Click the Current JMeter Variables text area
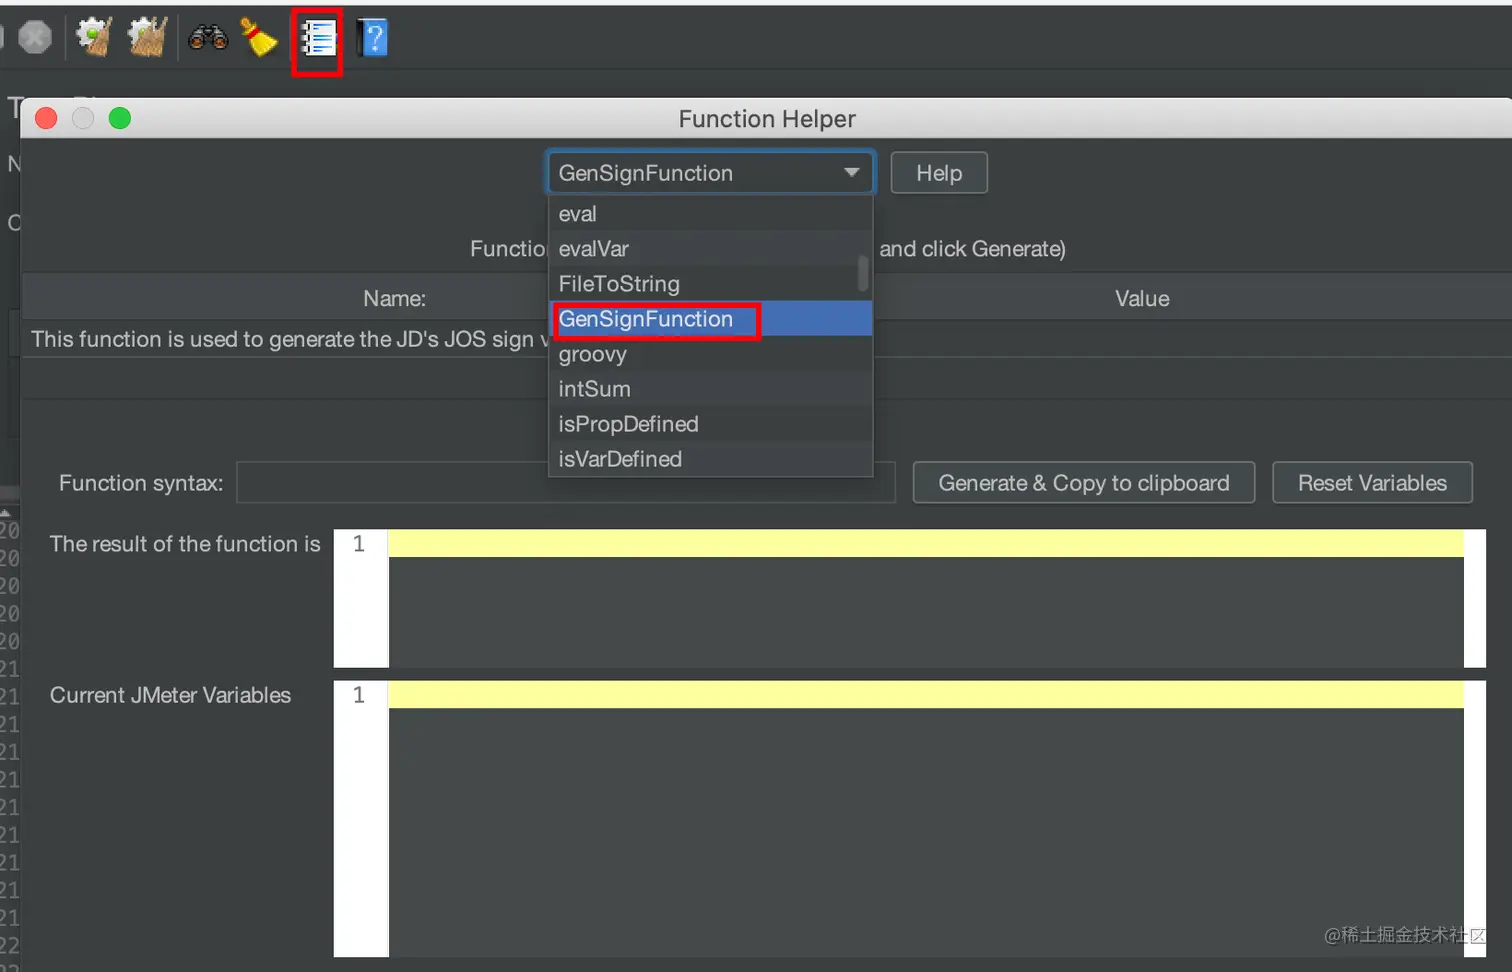The image size is (1512, 972). click(x=925, y=819)
